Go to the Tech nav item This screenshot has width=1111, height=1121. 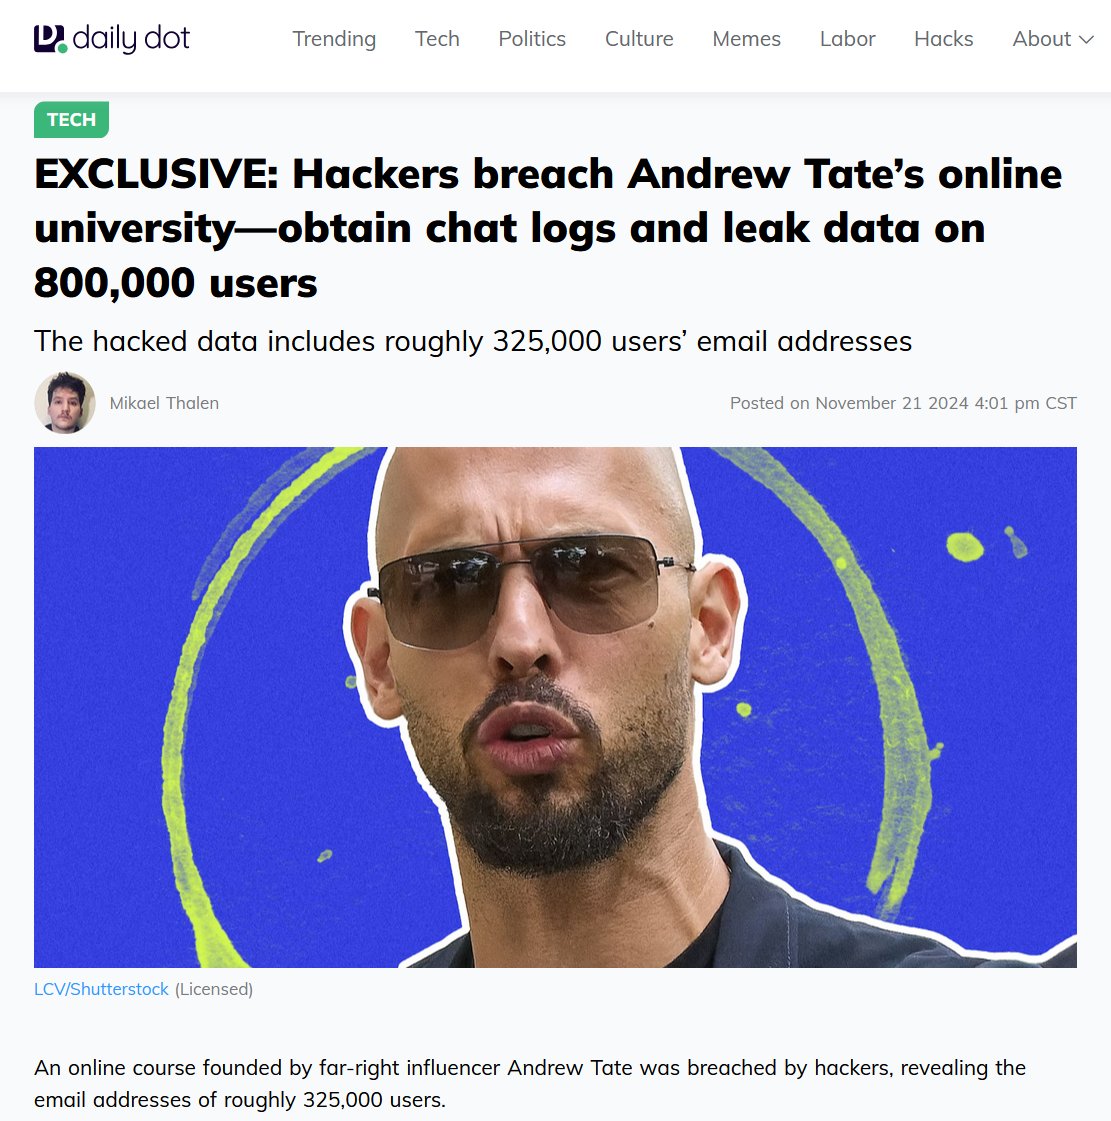tap(437, 39)
